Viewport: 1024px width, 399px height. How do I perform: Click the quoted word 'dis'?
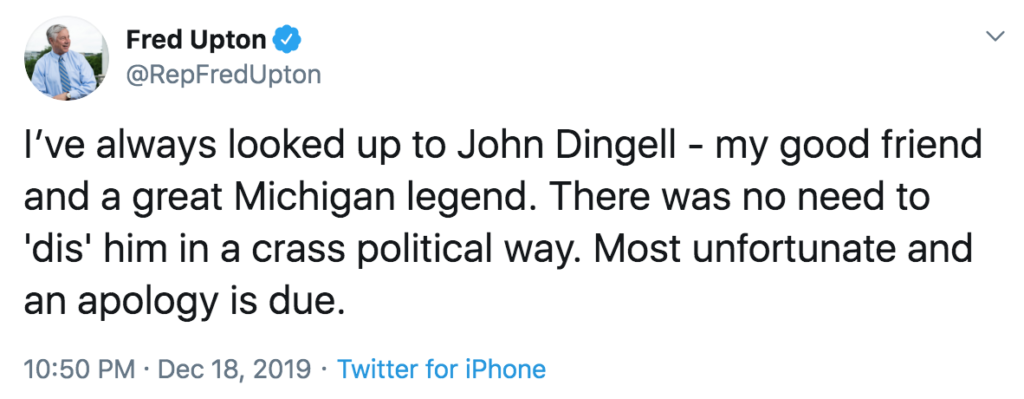coord(59,249)
